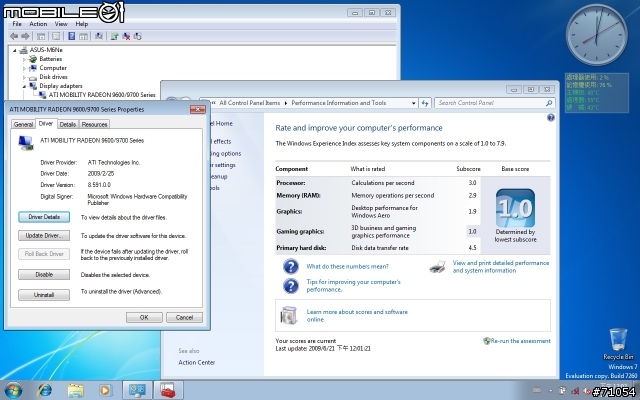Click the software box icon beside 'Learn more about scores'
Screen dimensions: 640x400
click(x=289, y=316)
